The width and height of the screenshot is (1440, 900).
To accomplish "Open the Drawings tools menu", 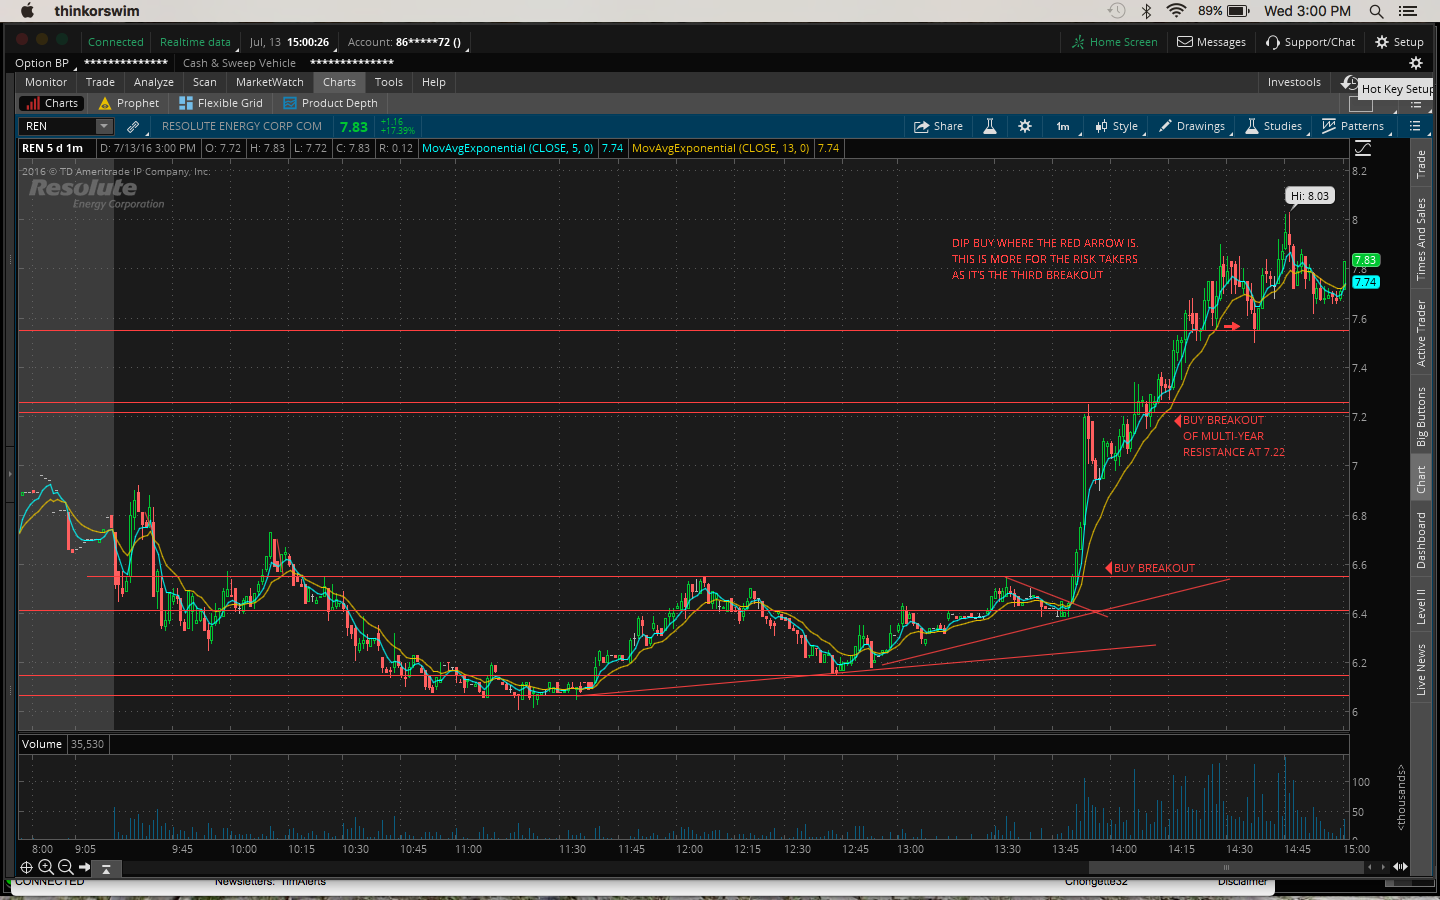I will point(1192,126).
